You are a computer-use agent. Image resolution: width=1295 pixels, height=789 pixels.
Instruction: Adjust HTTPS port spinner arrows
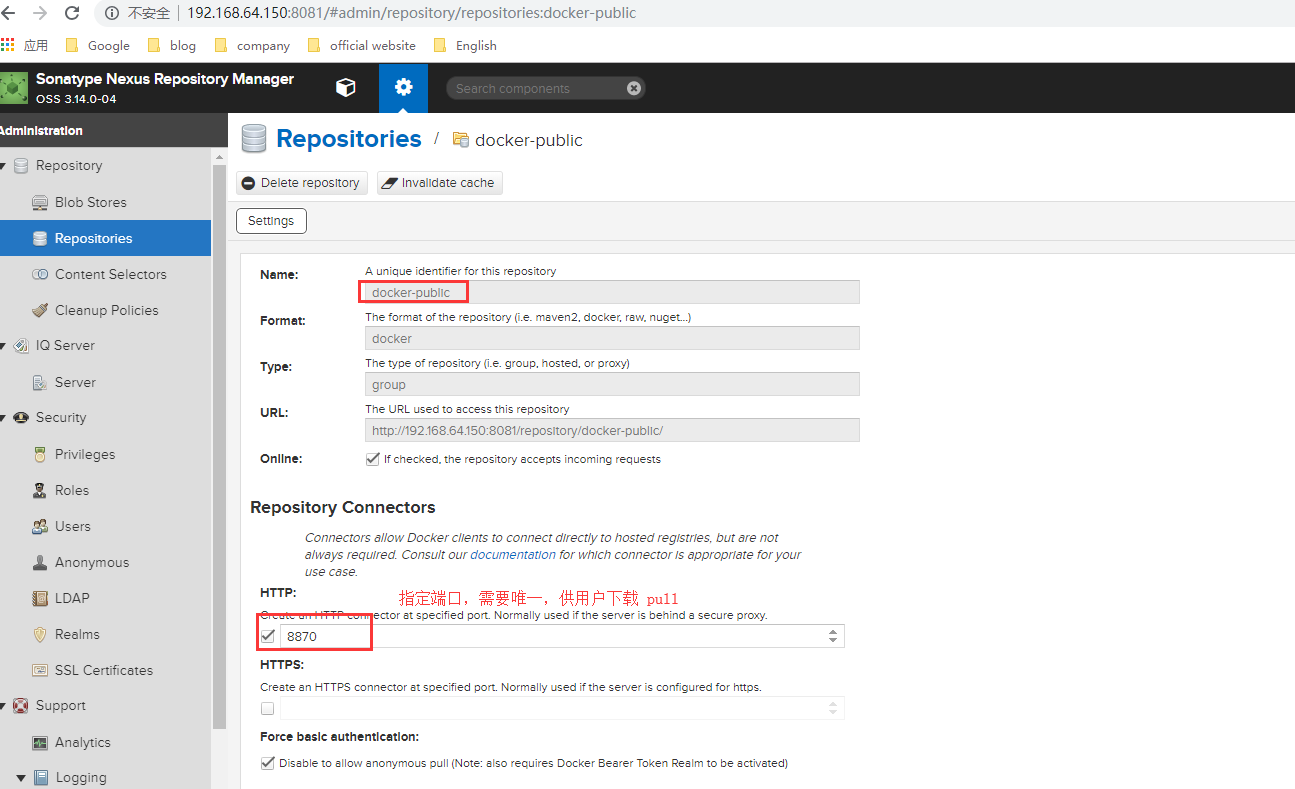pyautogui.click(x=833, y=708)
